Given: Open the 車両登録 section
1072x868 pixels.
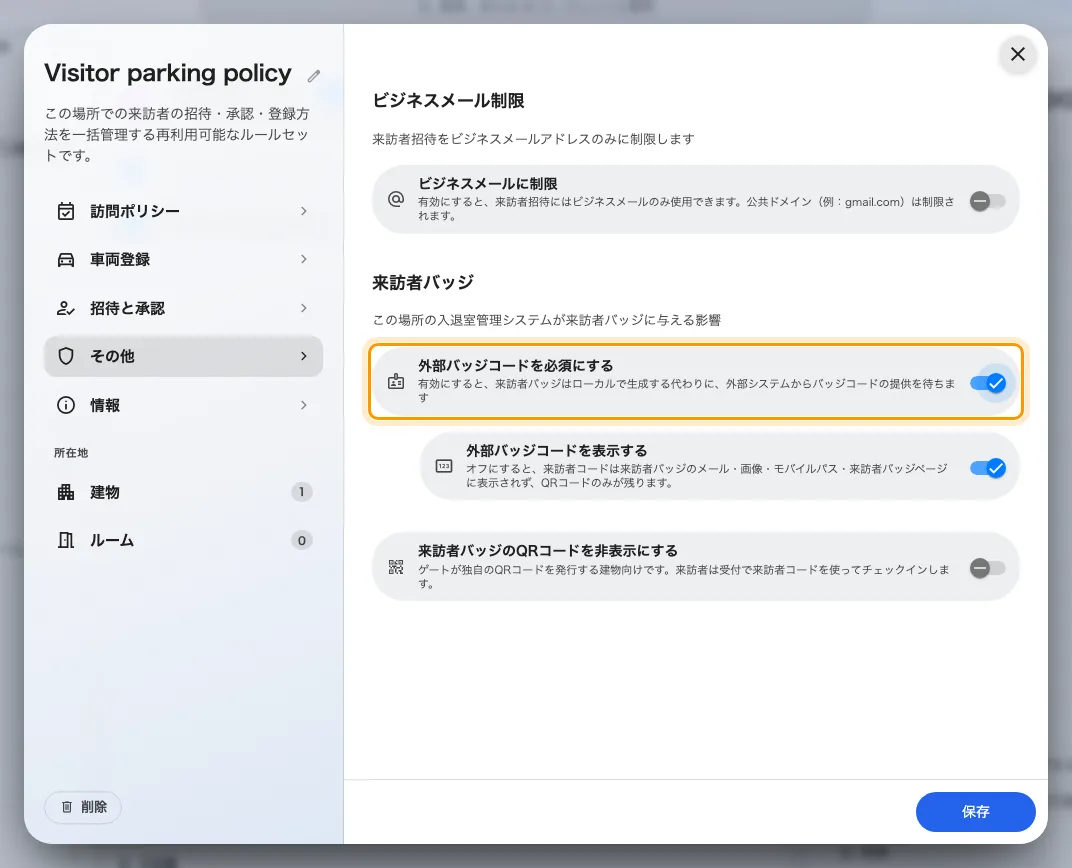Looking at the screenshot, I should (183, 260).
